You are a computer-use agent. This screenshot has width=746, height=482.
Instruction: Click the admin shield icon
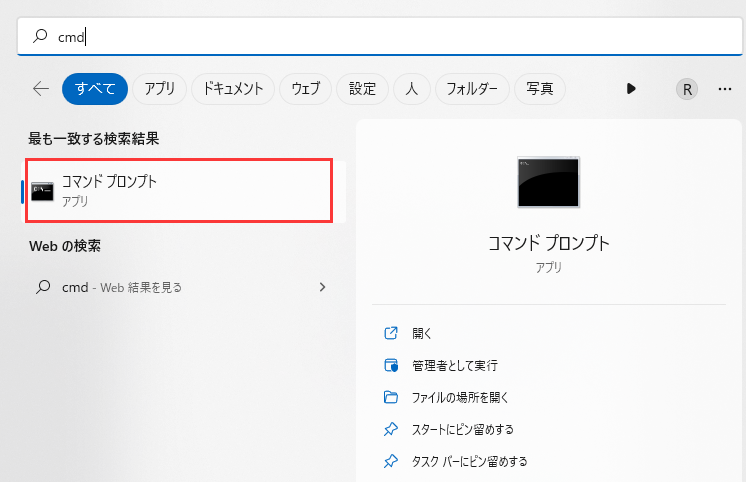tap(391, 365)
